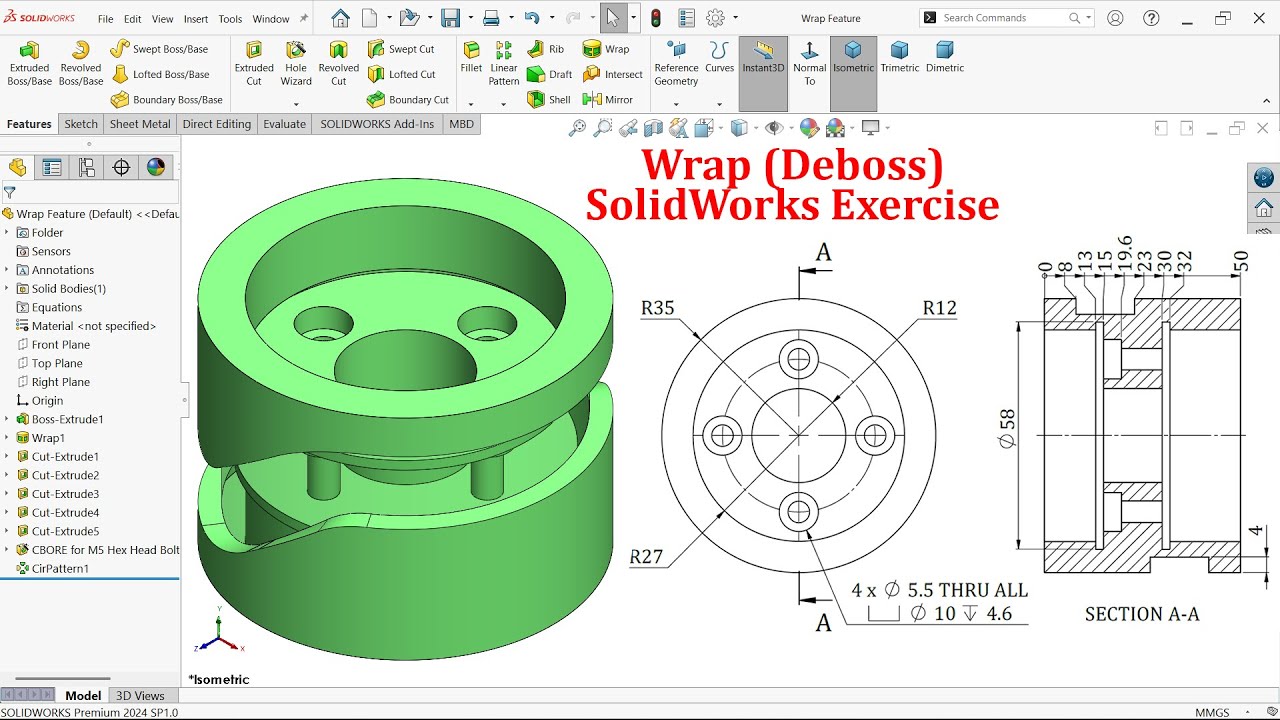The height and width of the screenshot is (720, 1280).
Task: Choose the Lofted Cut feature
Action: coord(402,74)
